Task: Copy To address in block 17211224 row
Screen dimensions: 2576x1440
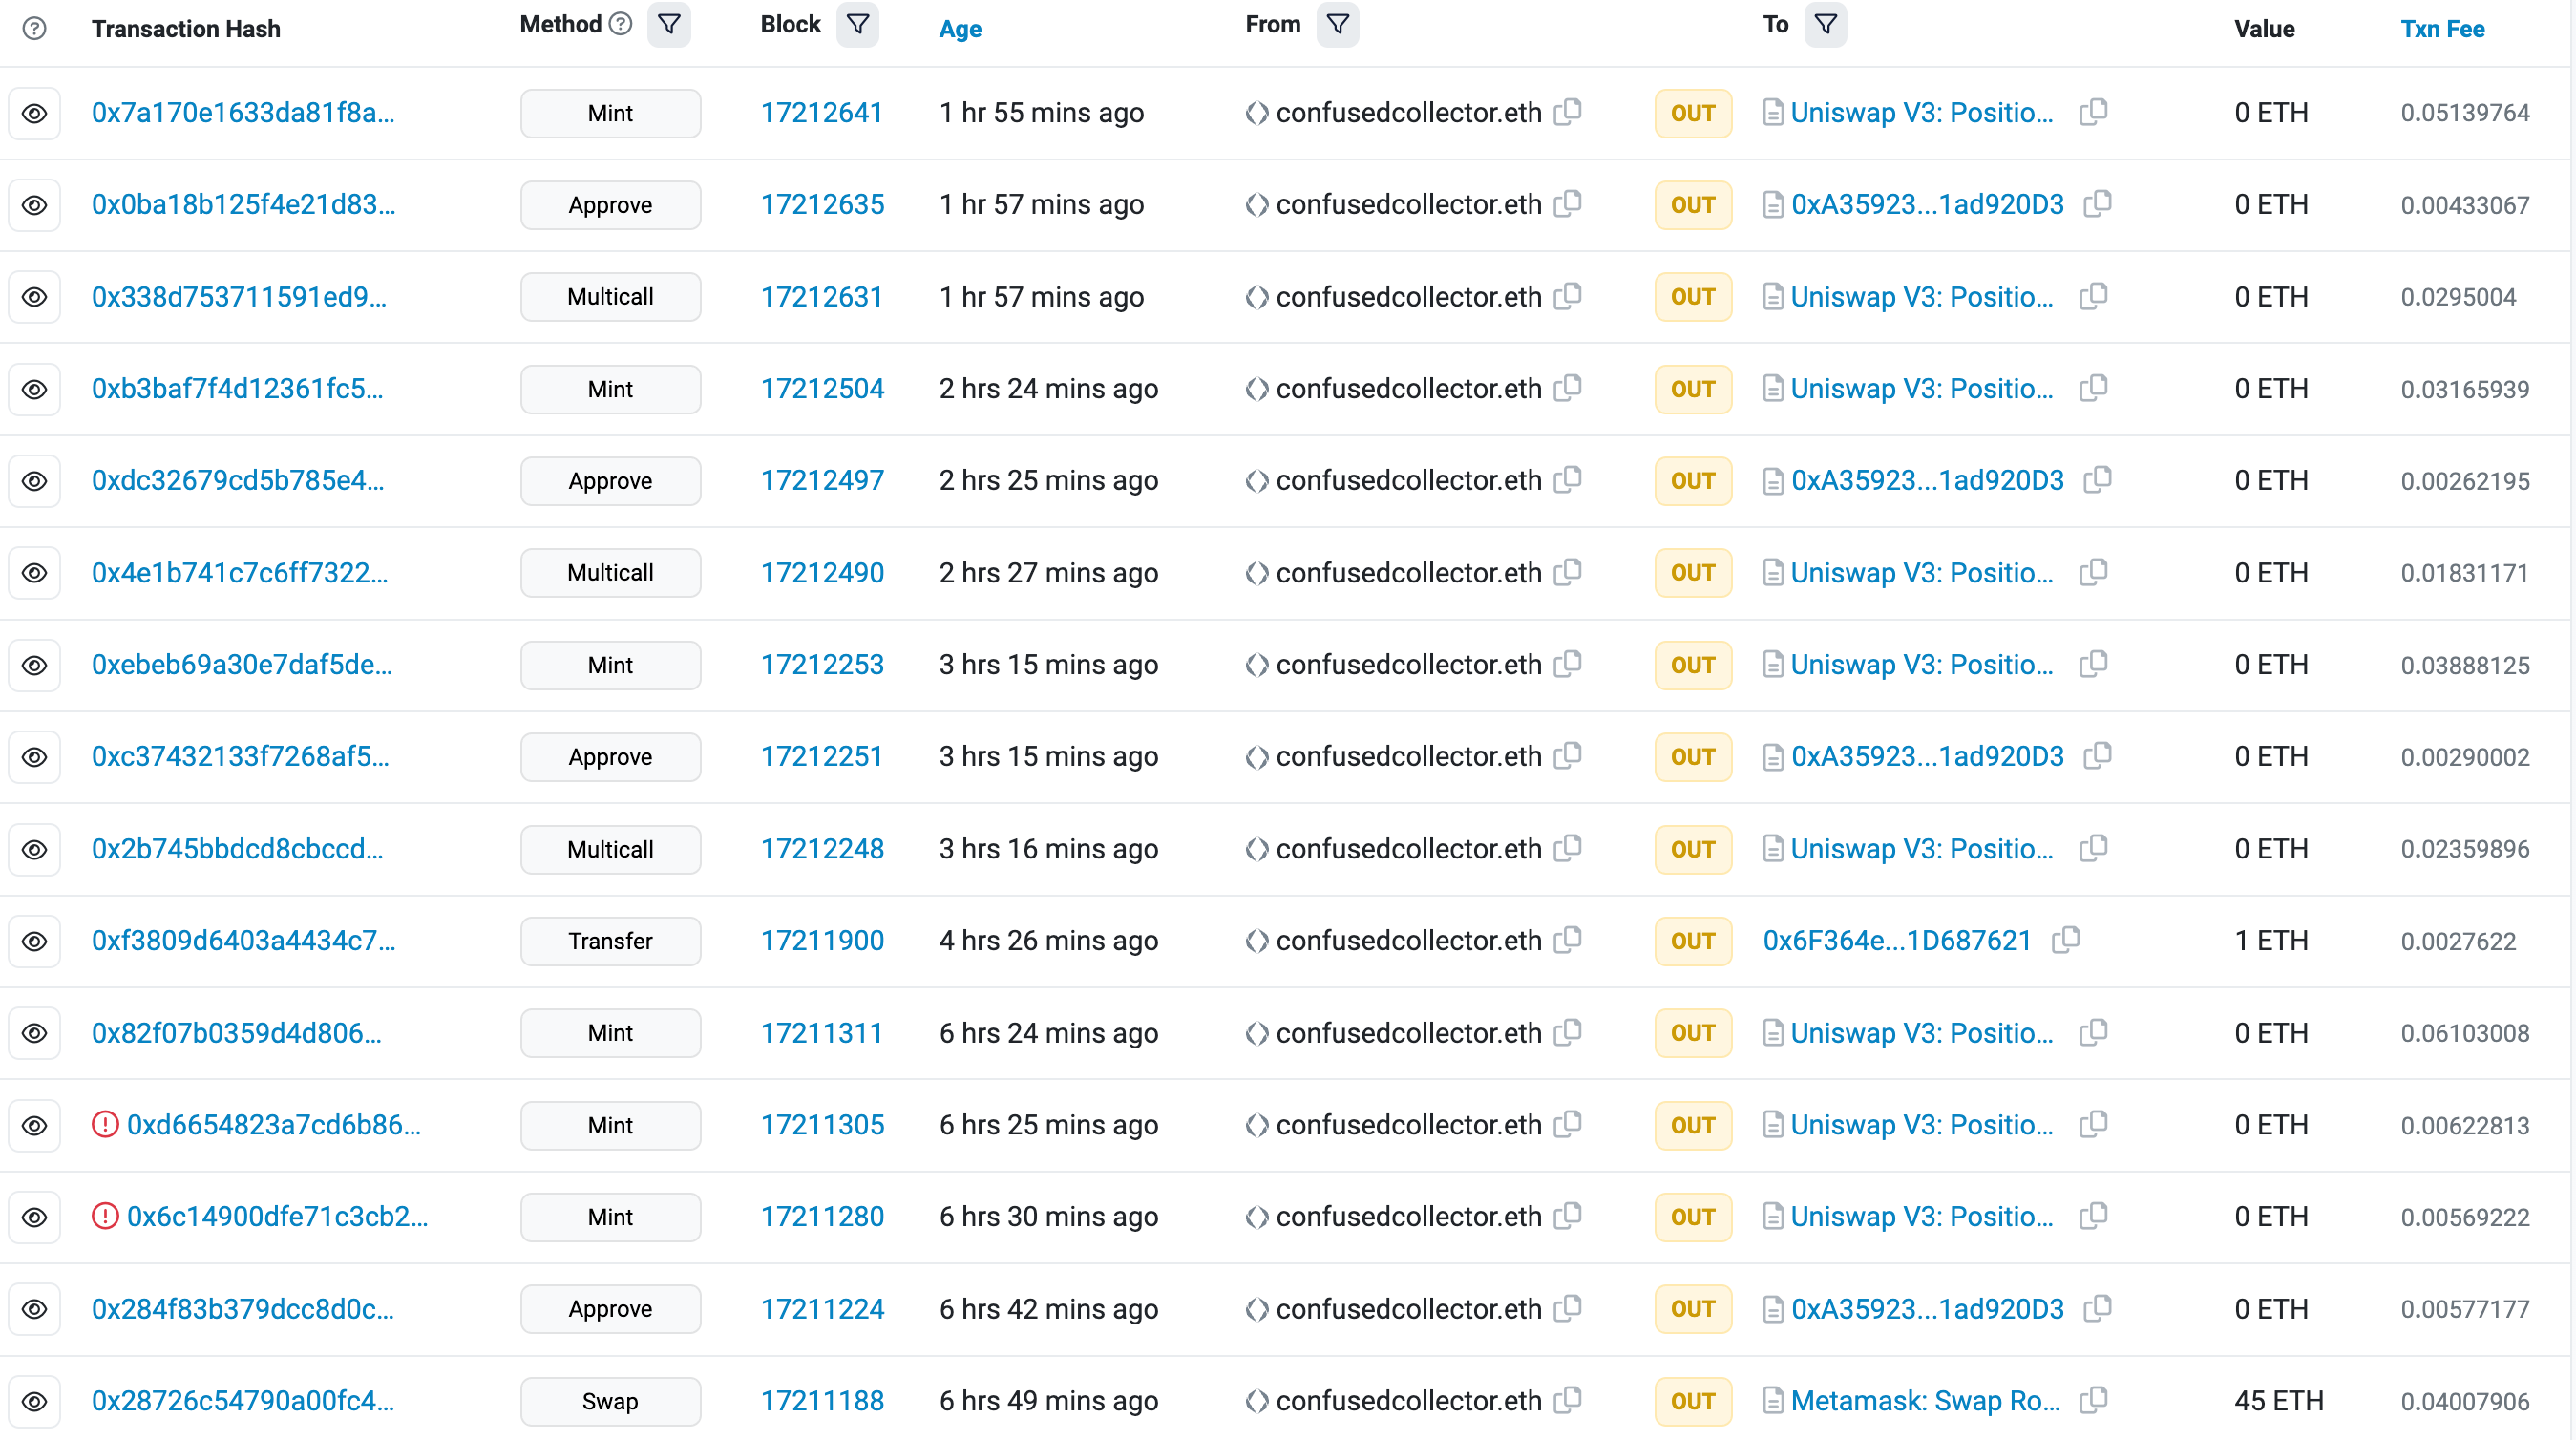Action: coord(2097,1308)
